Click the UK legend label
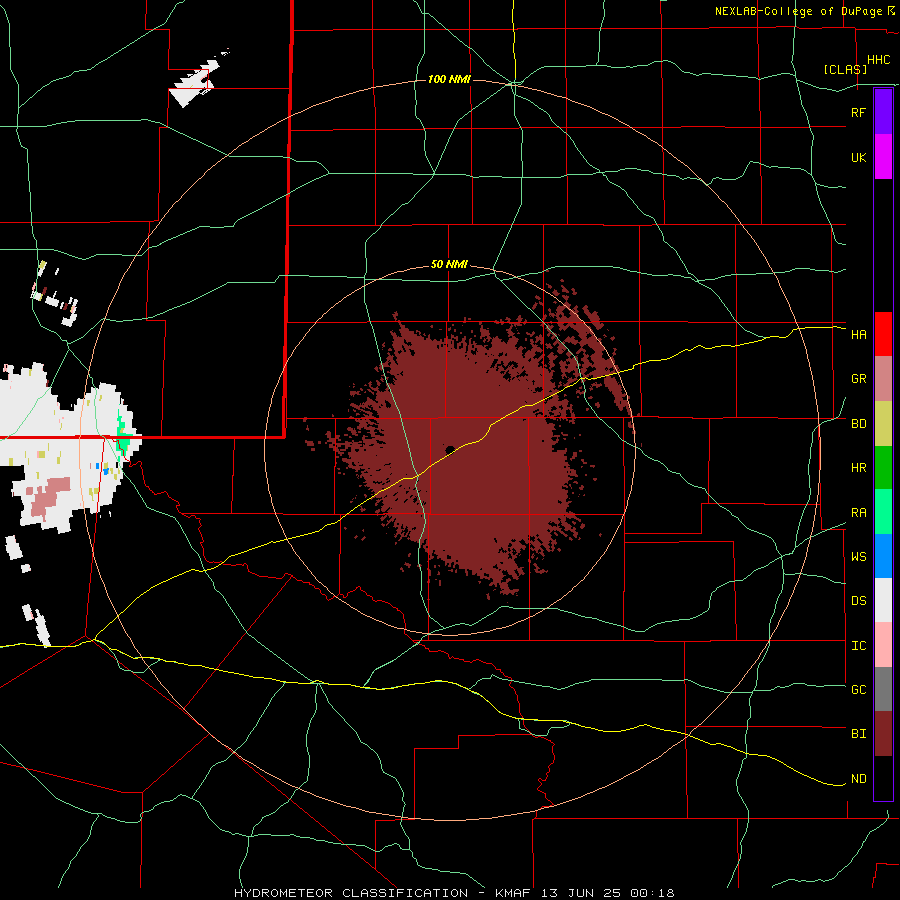The image size is (900, 900). 858,157
